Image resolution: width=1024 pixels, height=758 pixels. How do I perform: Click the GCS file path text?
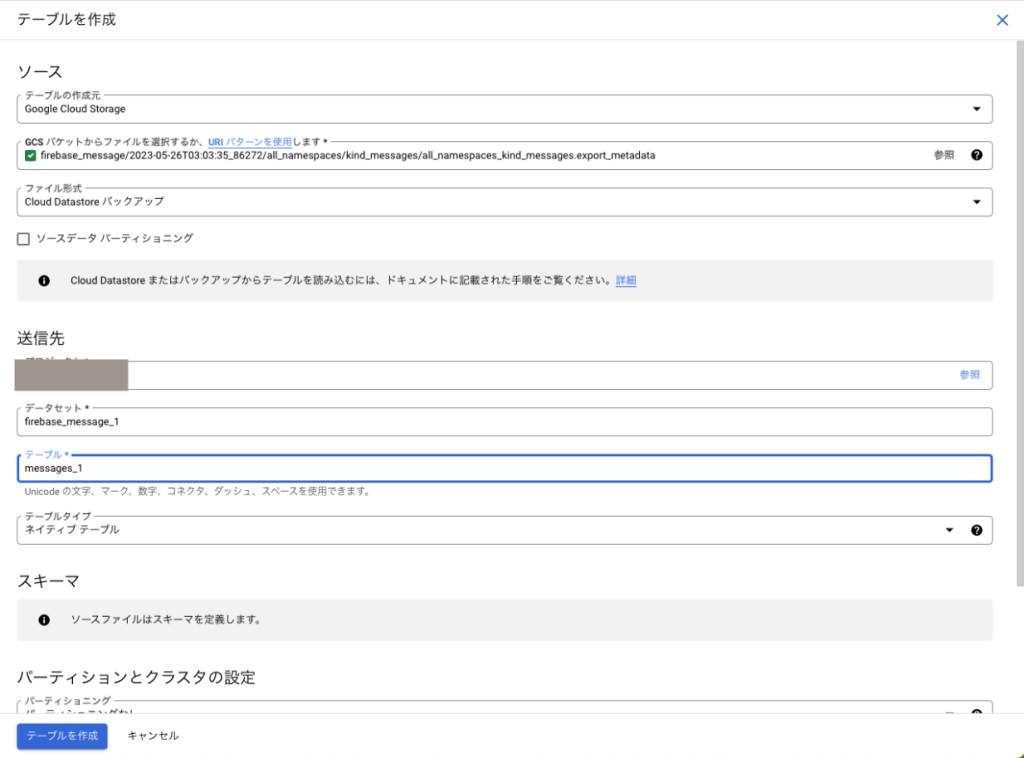(x=348, y=156)
